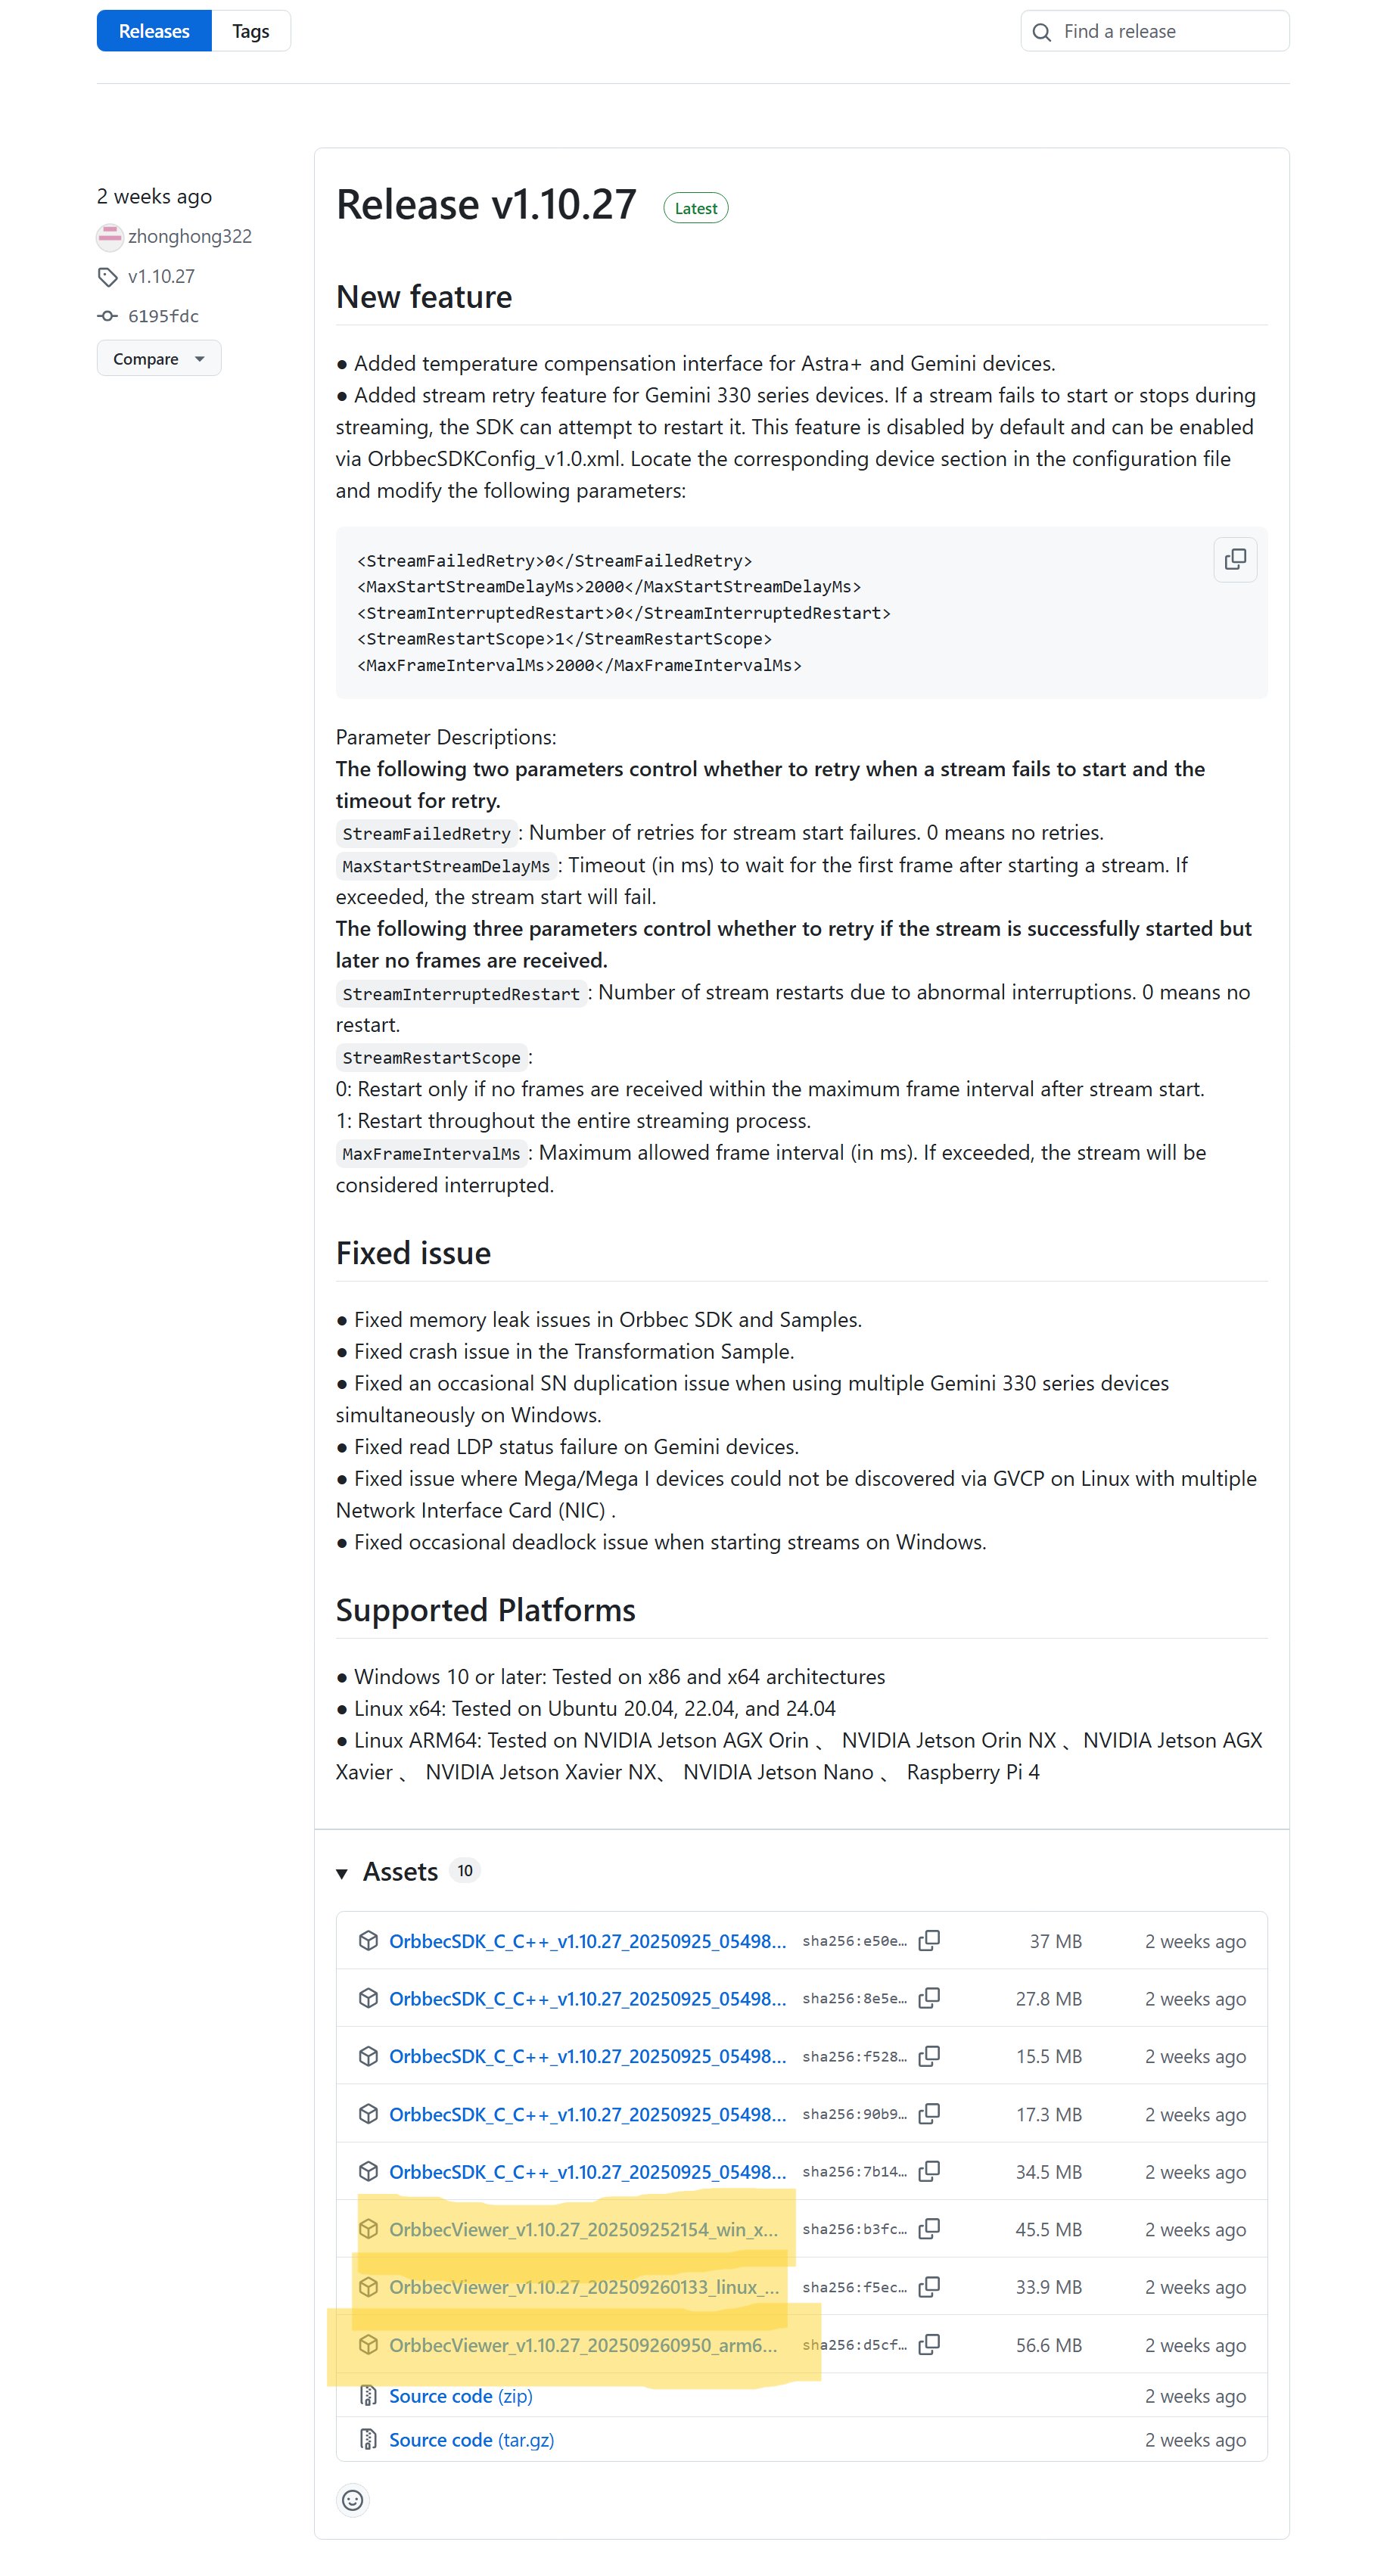Open the emoji reaction picker
The width and height of the screenshot is (1387, 2576).
tap(353, 2500)
